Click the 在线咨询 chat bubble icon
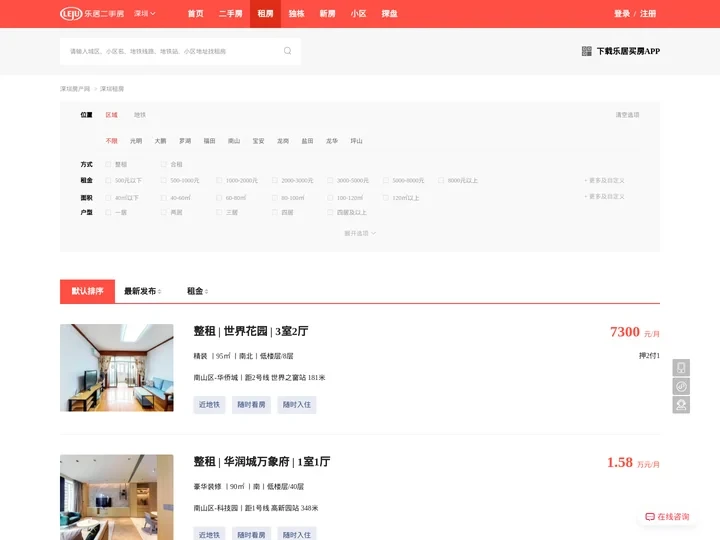Screen dimensions: 720x540 650,517
